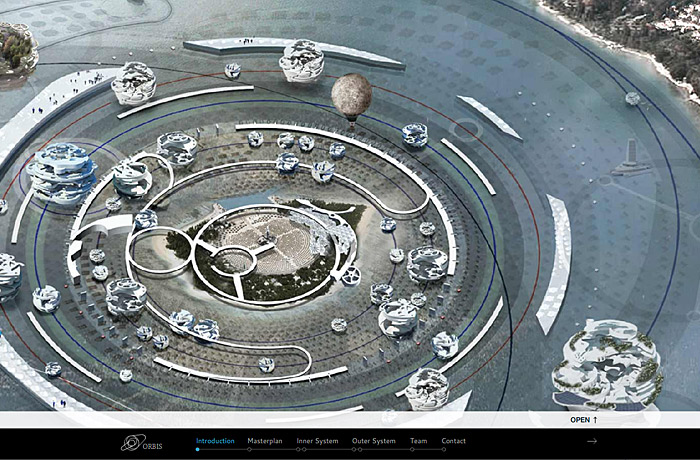The height and width of the screenshot is (460, 700).
Task: Click the Orbis logo icon
Action: 133,442
